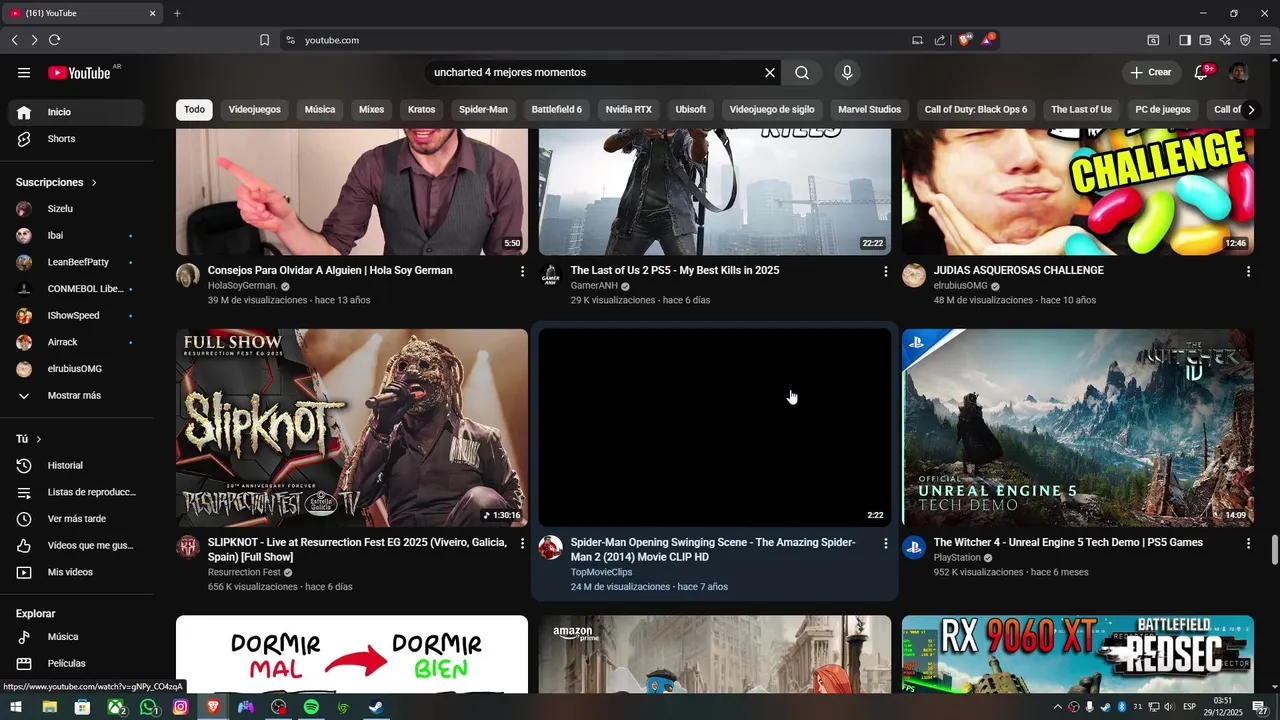
Task: Click the magnifier search button
Action: coord(802,72)
